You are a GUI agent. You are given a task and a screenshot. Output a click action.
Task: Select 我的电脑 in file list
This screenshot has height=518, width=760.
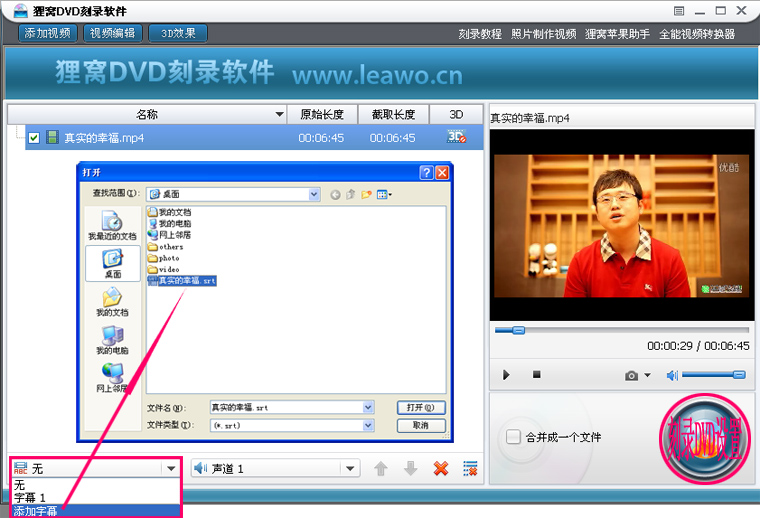(x=170, y=223)
